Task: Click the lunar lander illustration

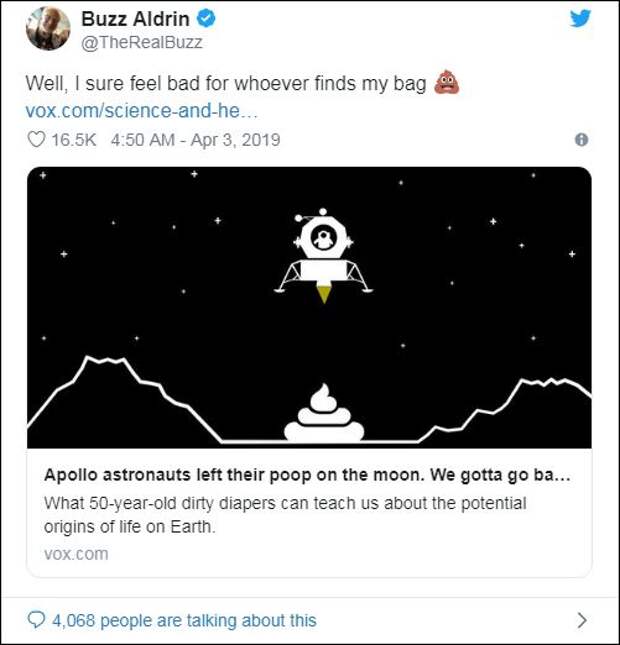Action: click(323, 256)
